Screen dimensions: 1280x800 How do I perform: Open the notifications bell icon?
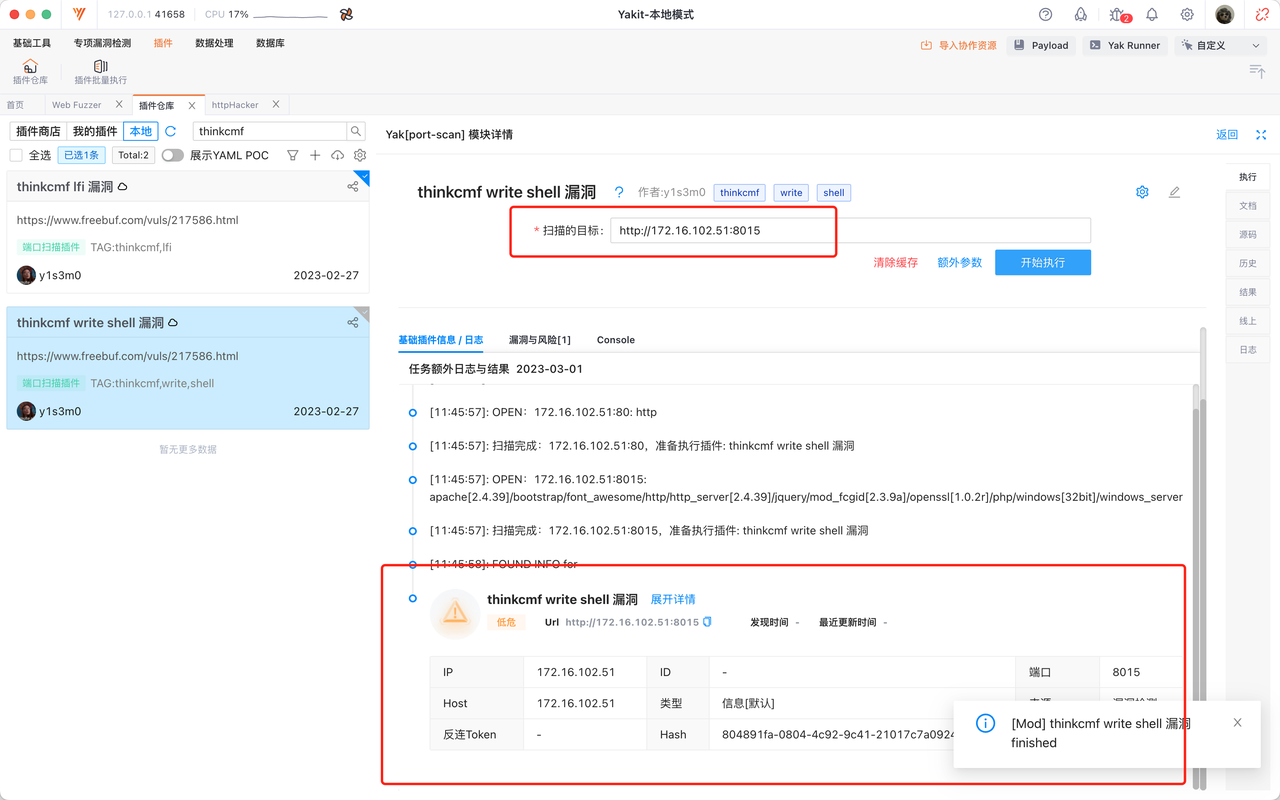[x=1152, y=15]
